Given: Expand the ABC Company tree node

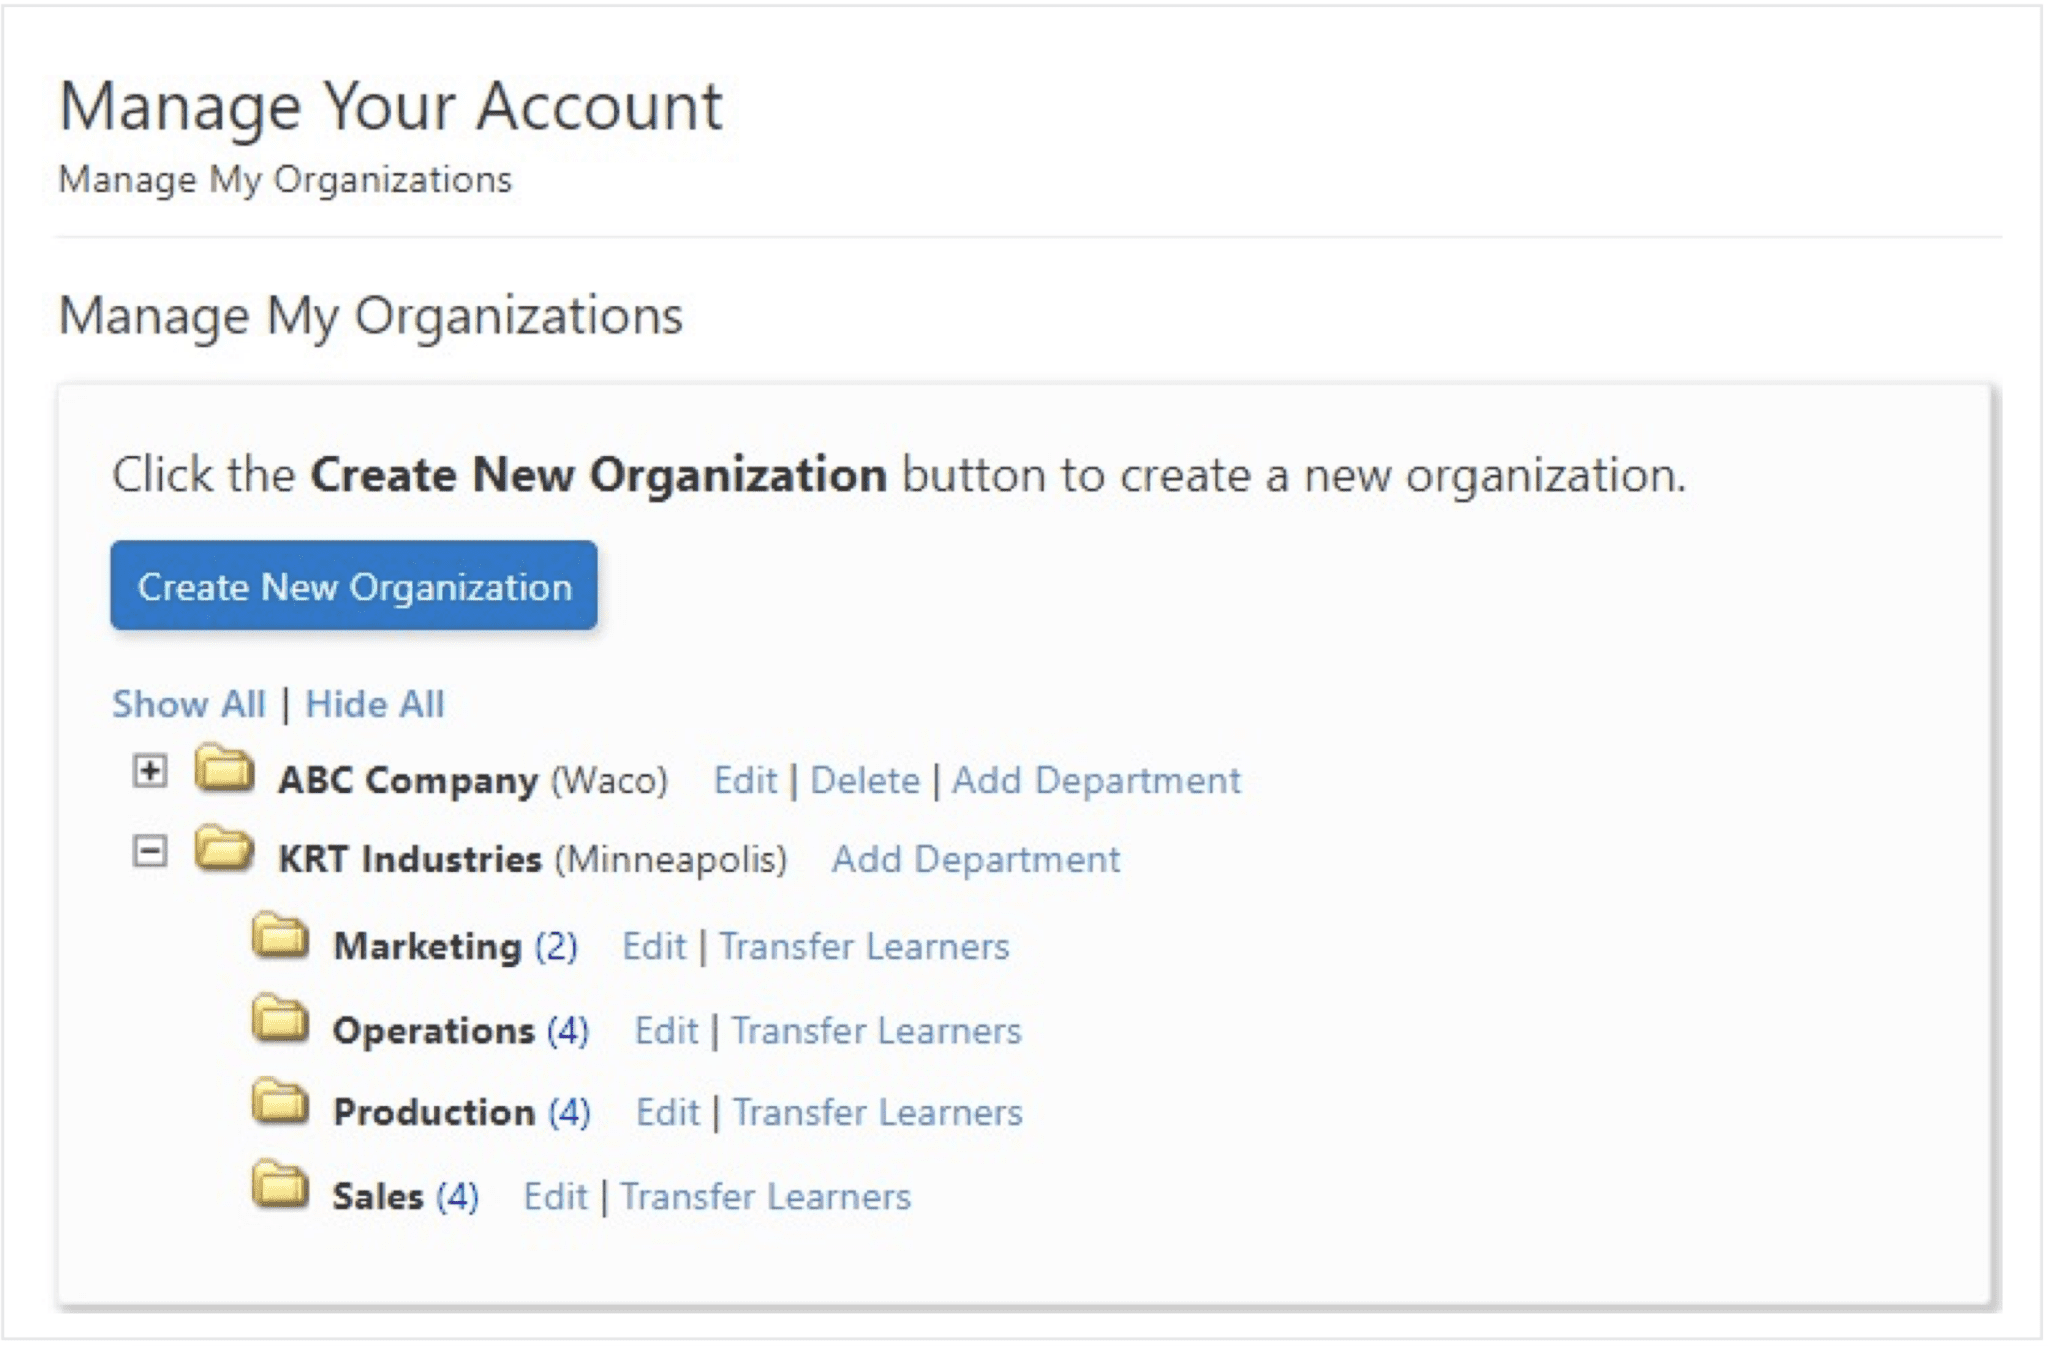Looking at the screenshot, I should pos(150,772).
